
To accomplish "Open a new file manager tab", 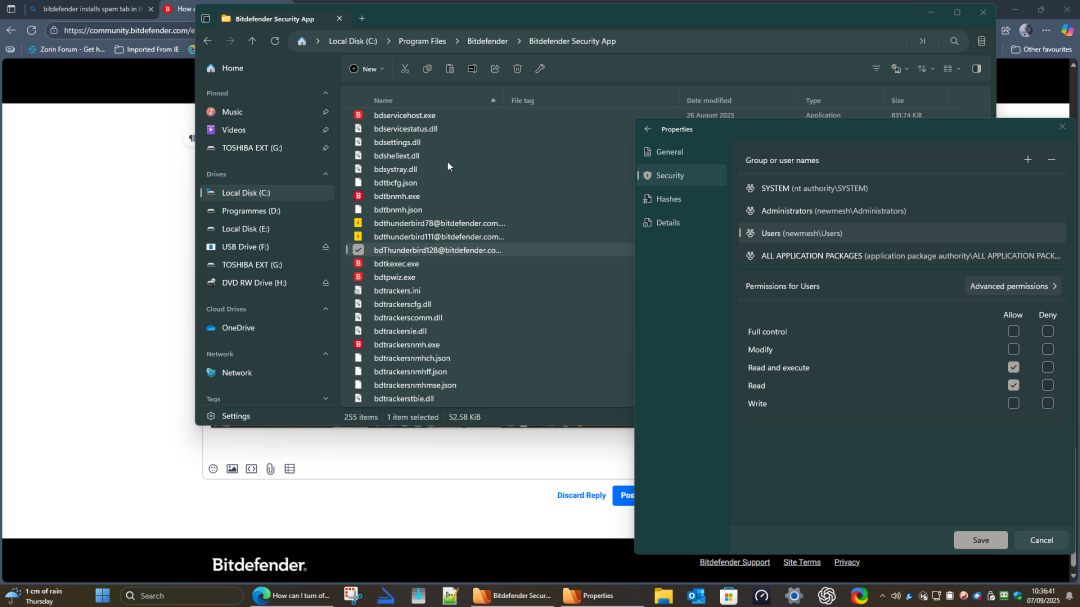I will [x=362, y=19].
